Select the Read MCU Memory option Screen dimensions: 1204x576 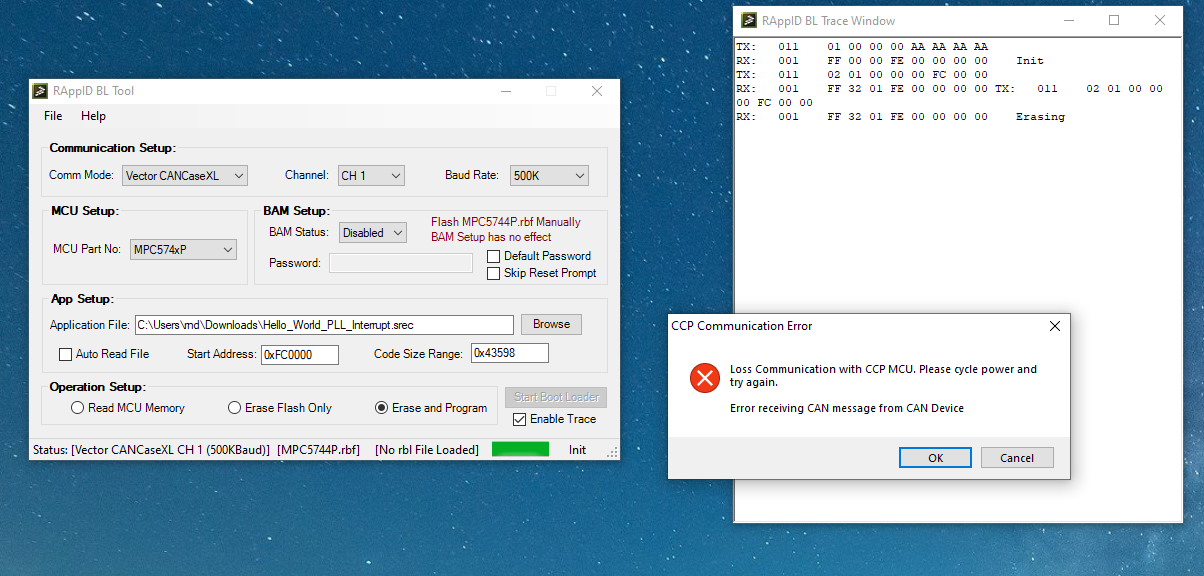77,406
